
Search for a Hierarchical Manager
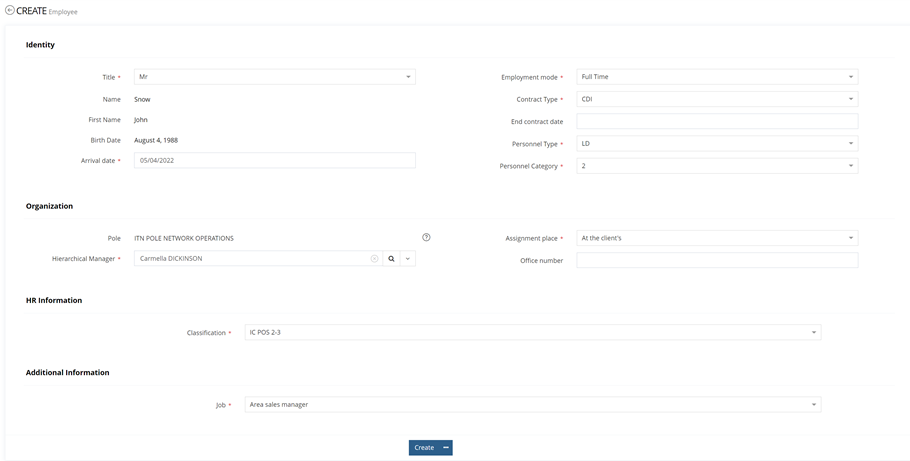(392, 258)
